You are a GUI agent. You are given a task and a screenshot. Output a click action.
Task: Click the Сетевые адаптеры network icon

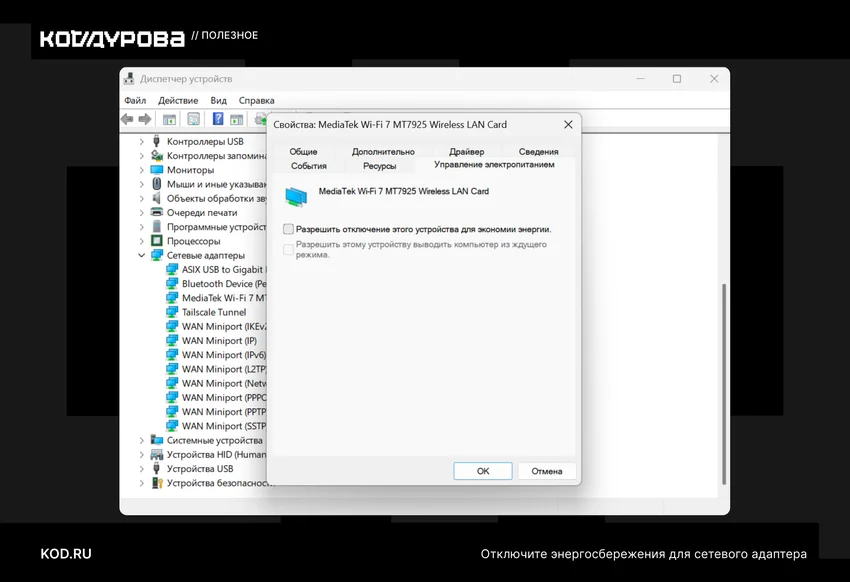(157, 255)
